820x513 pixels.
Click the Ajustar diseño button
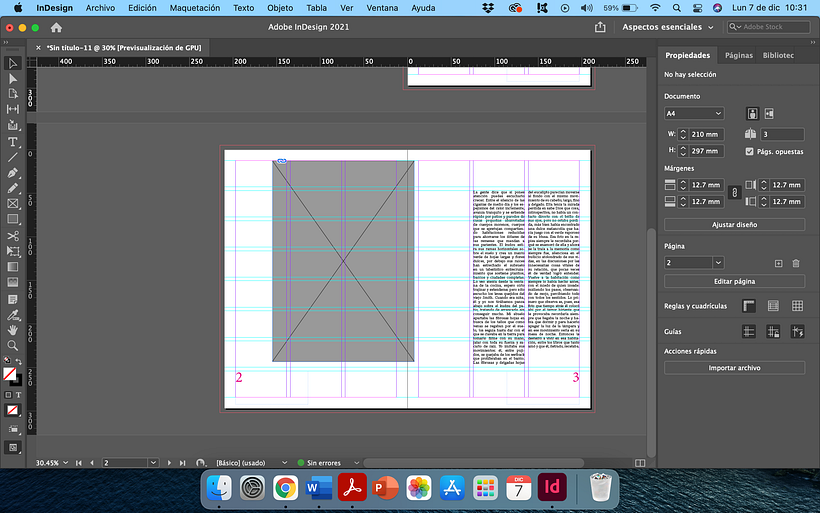(734, 225)
